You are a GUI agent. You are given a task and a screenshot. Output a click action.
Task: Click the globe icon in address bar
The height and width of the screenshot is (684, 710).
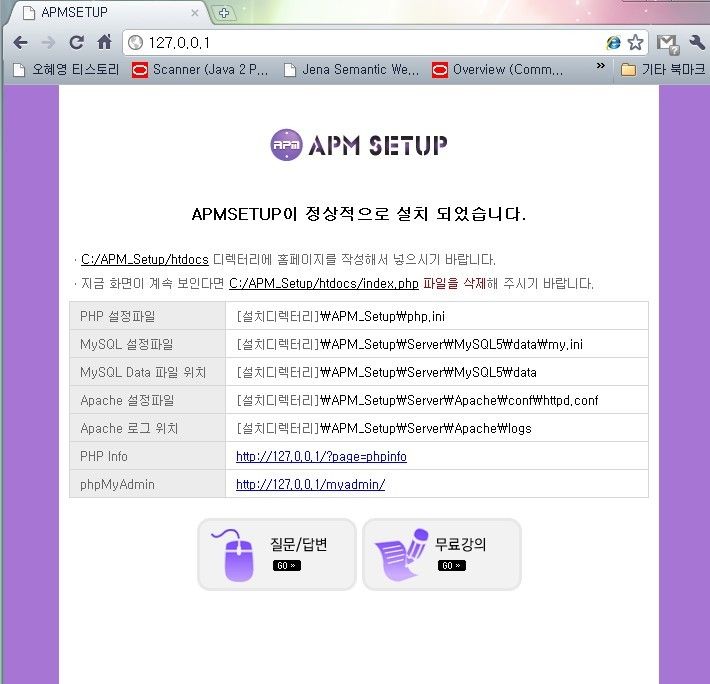click(135, 43)
